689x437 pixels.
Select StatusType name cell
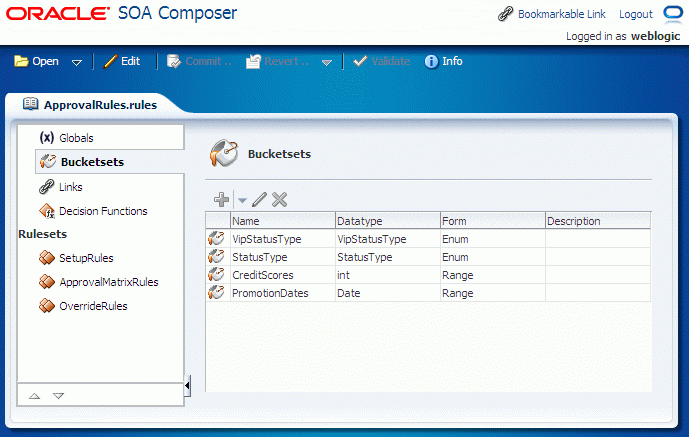[x=283, y=257]
